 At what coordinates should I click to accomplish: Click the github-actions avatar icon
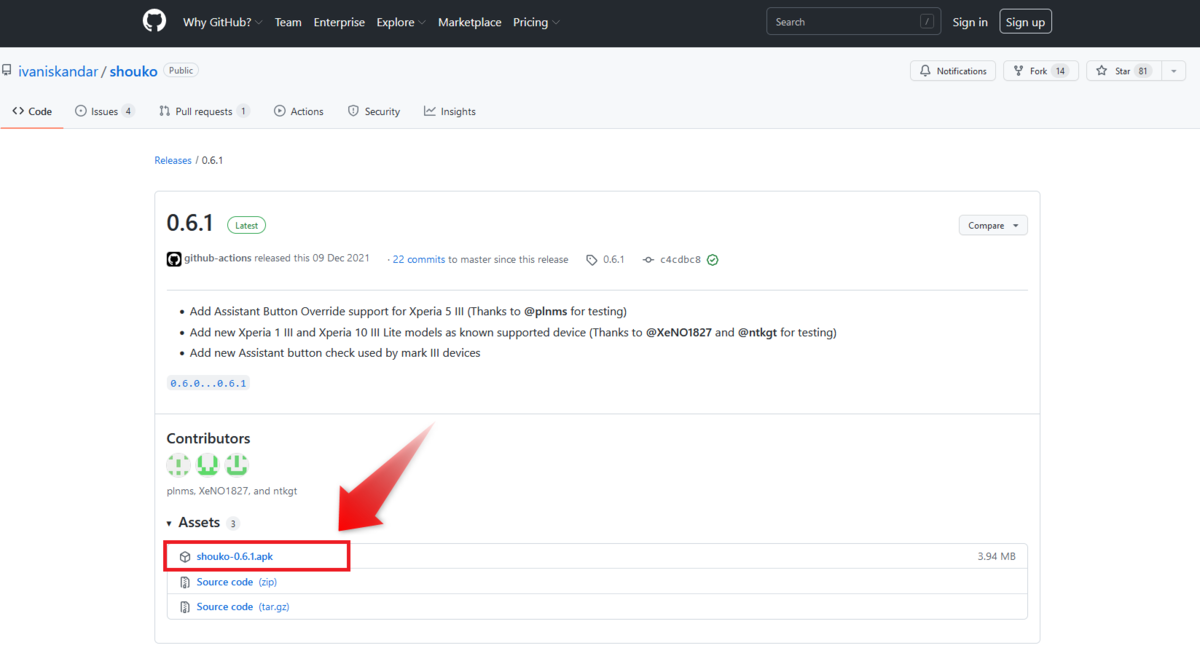tap(174, 259)
